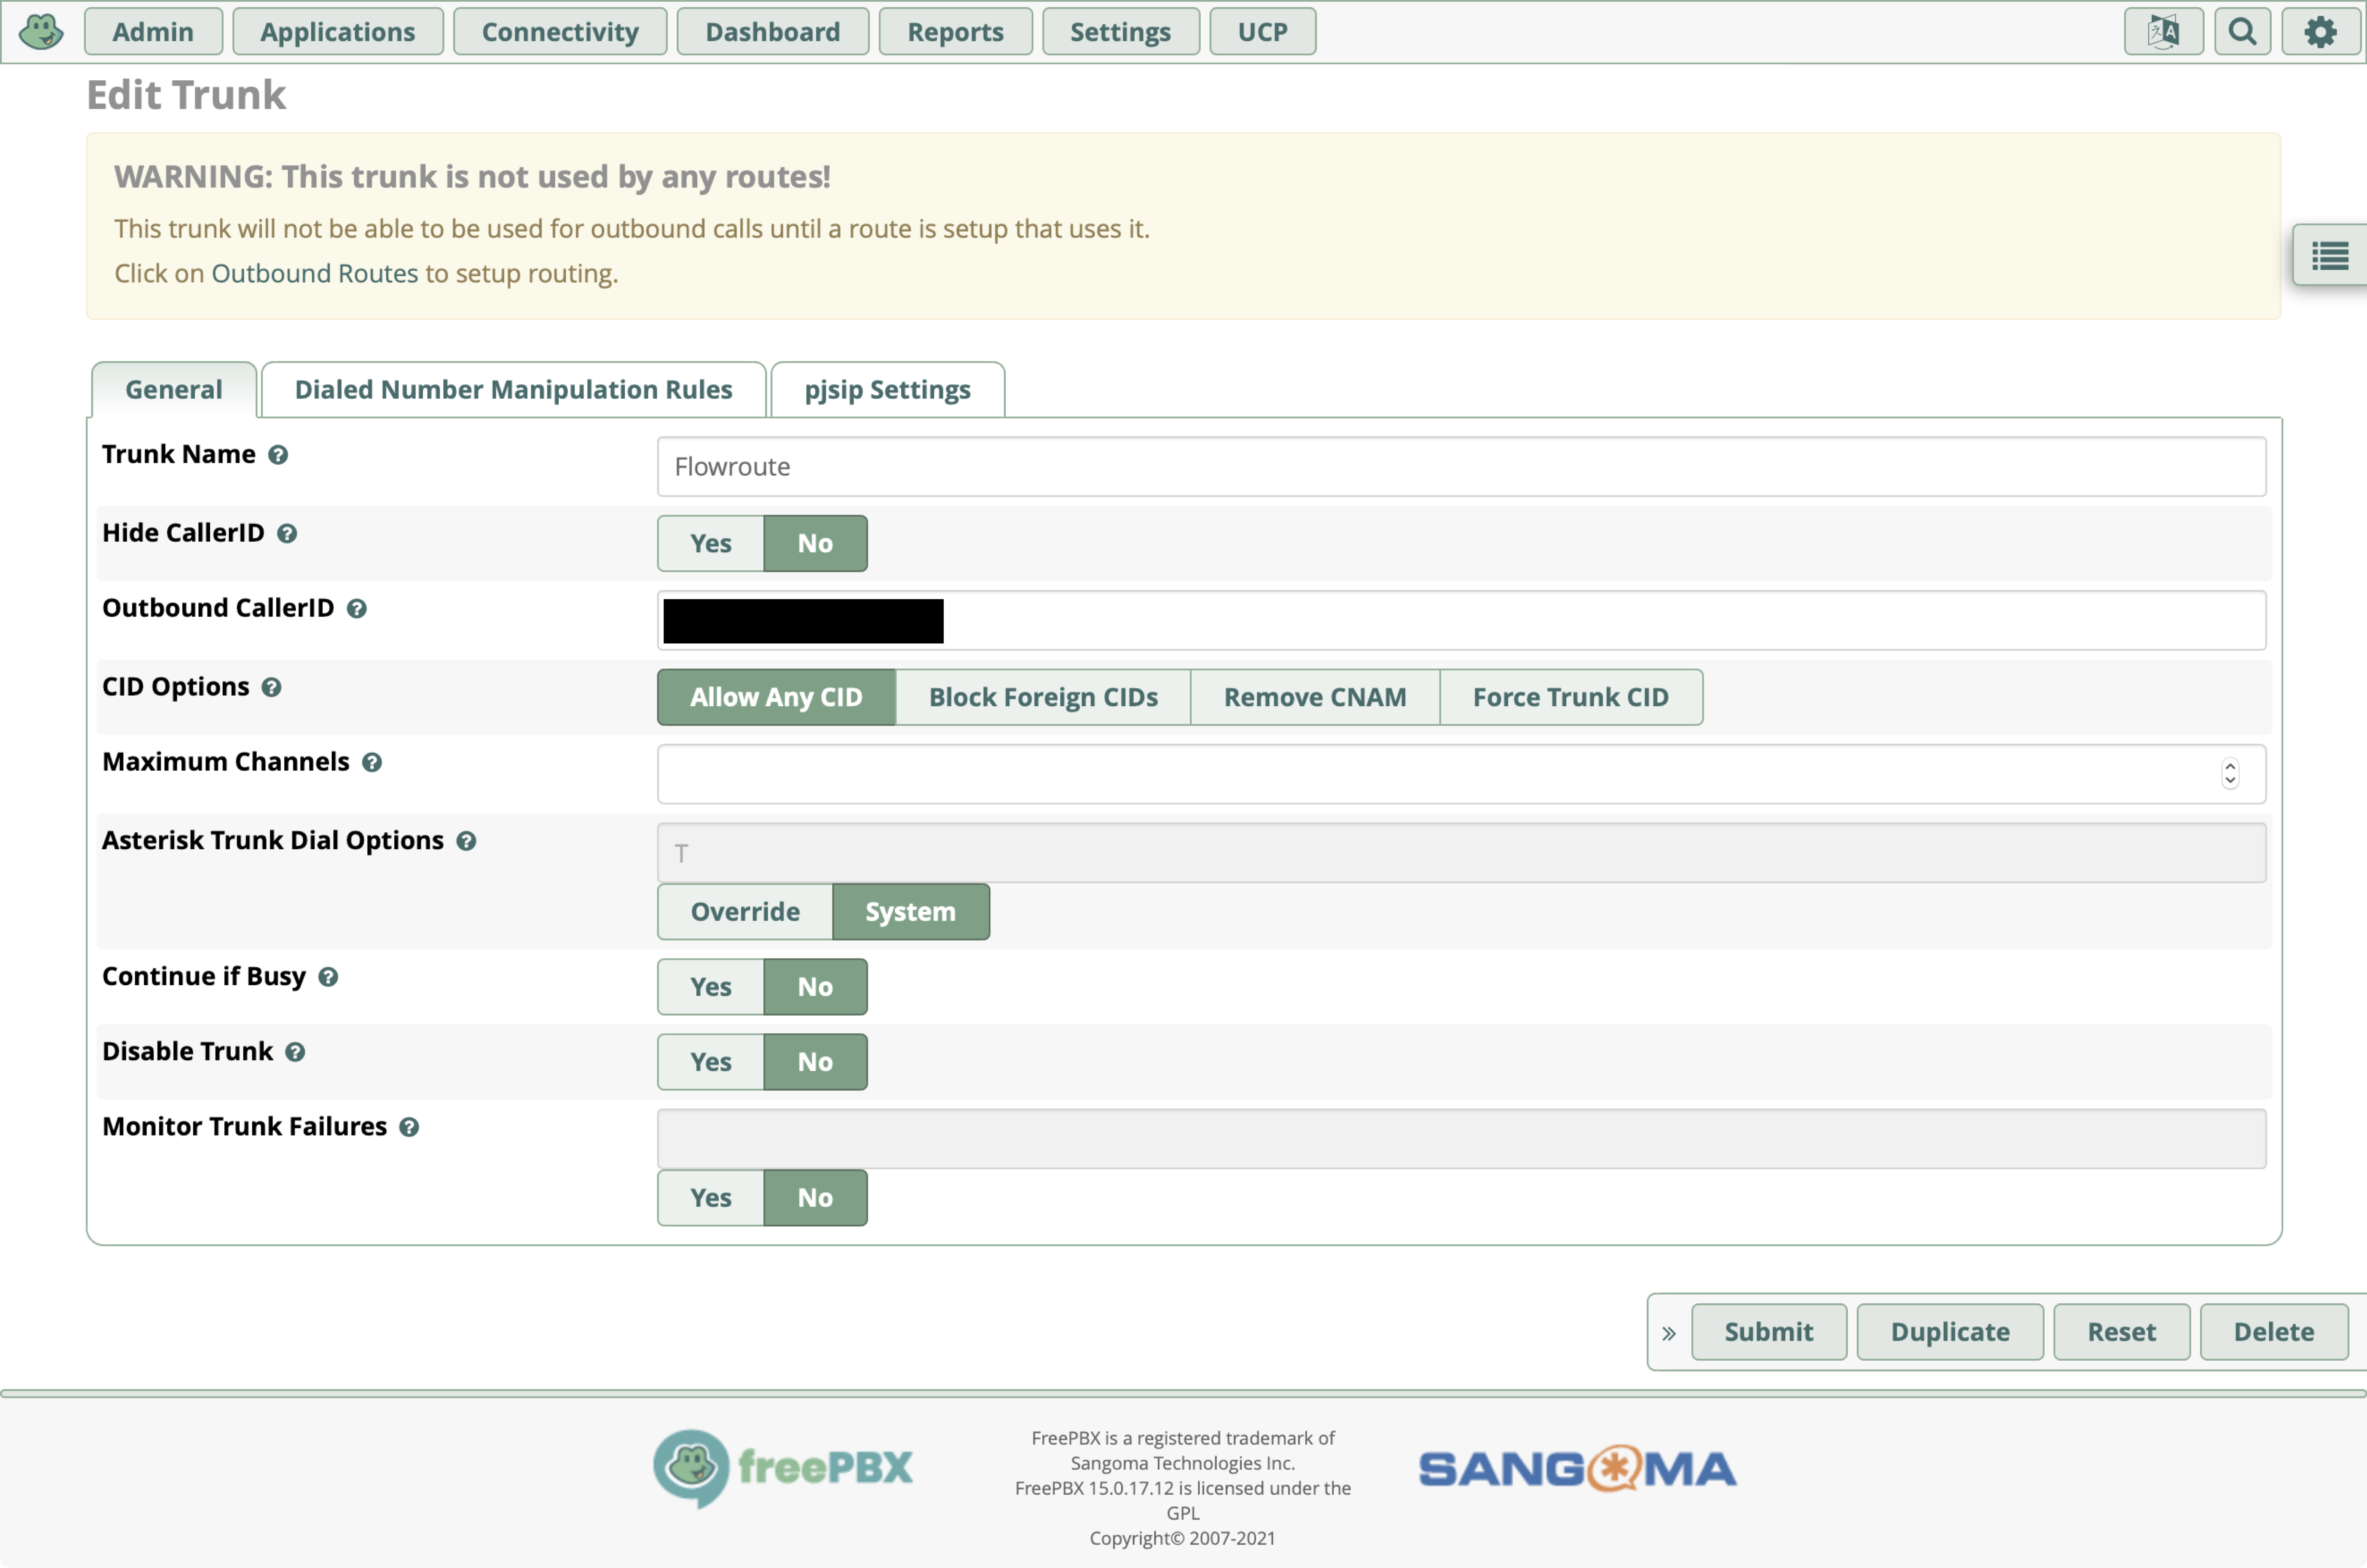The image size is (2367, 1568).
Task: Switch to the pjsip Settings tab
Action: tap(888, 390)
